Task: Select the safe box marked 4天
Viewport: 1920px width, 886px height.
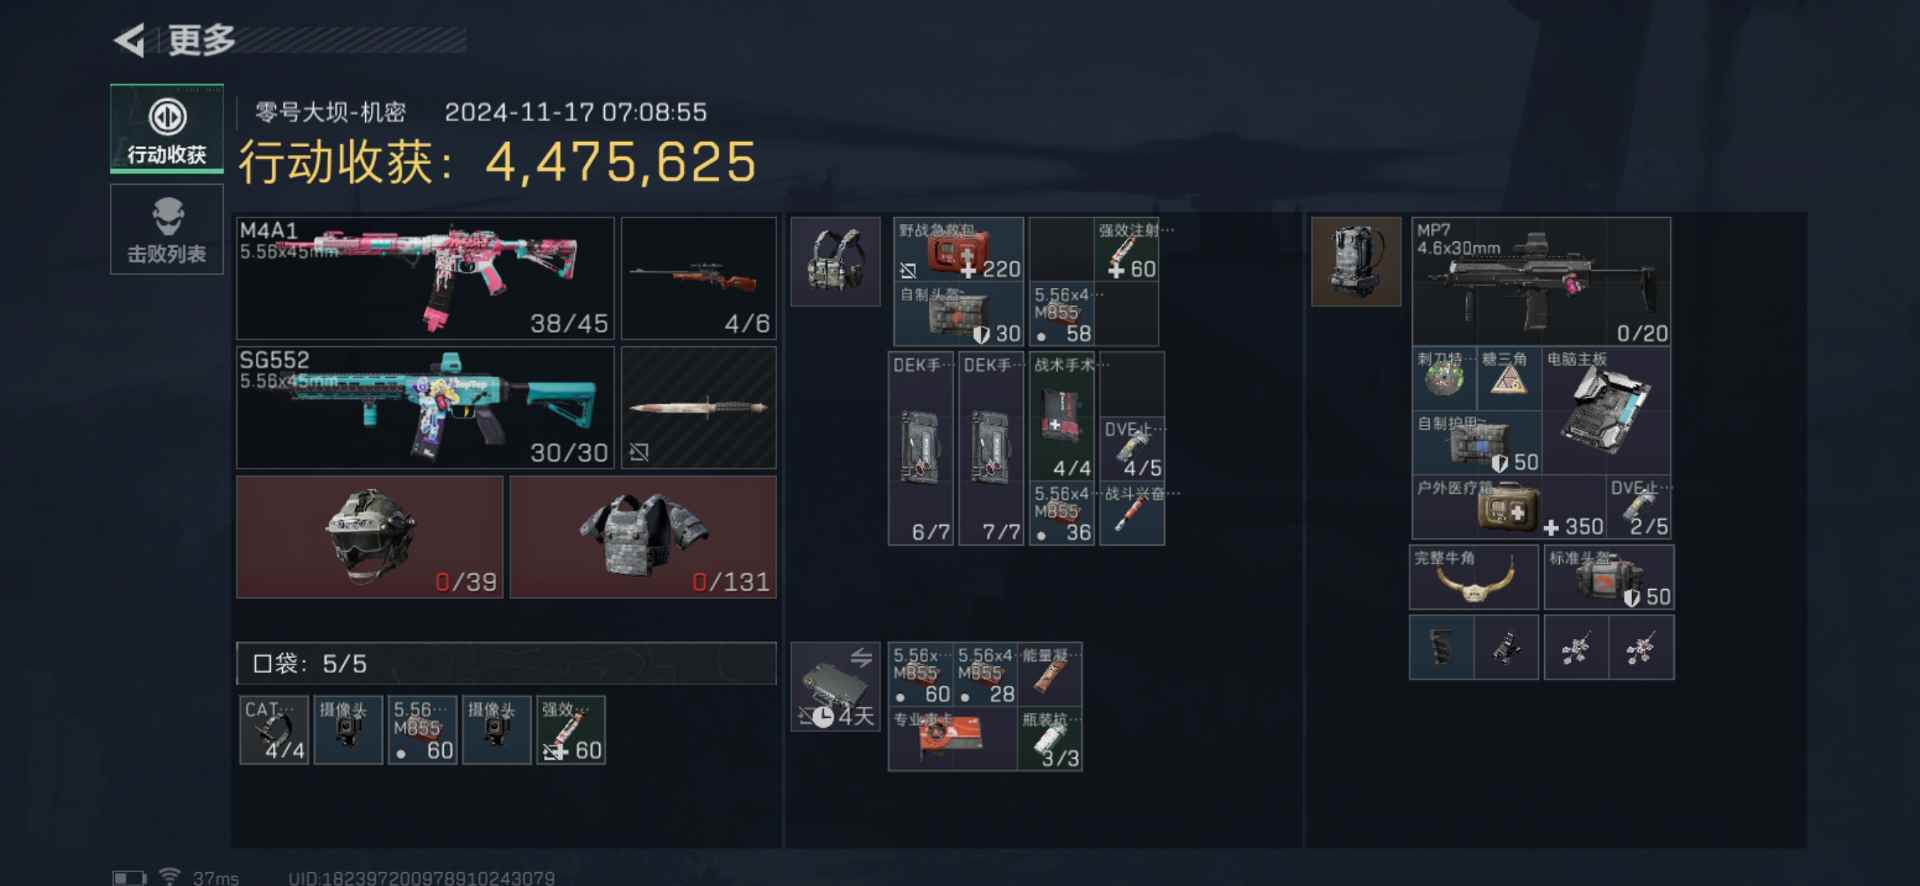Action: [x=836, y=687]
